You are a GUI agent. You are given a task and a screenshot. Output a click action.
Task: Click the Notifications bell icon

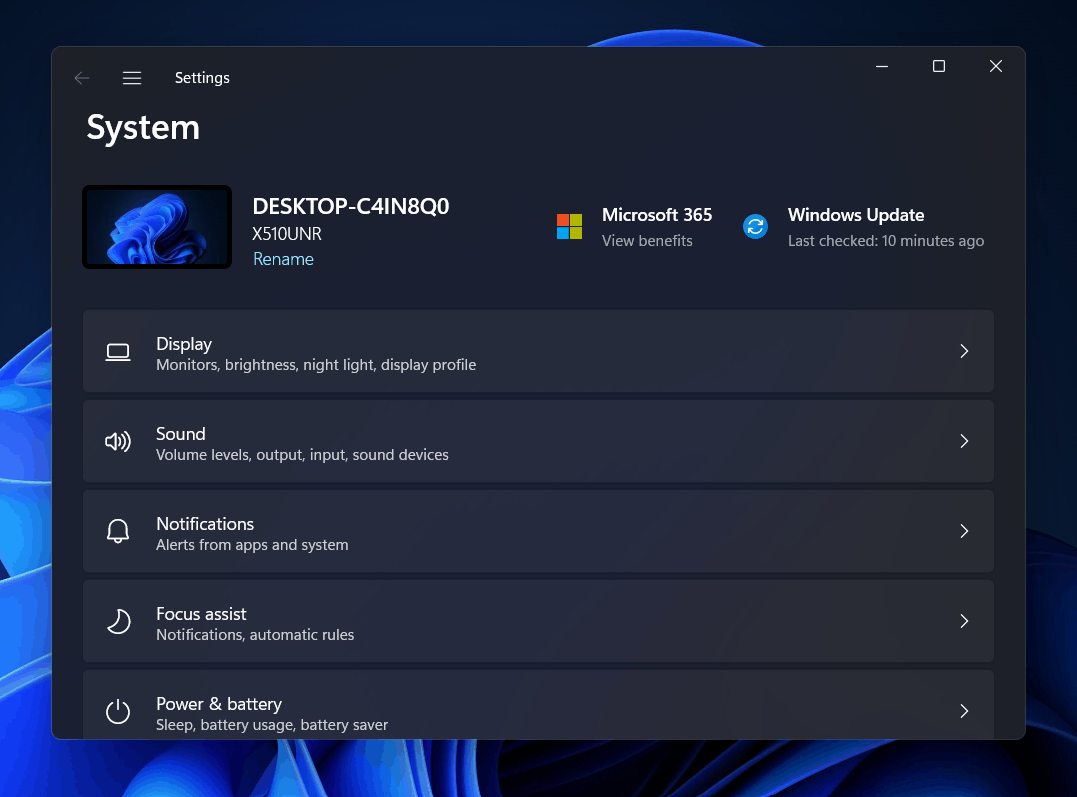point(118,532)
